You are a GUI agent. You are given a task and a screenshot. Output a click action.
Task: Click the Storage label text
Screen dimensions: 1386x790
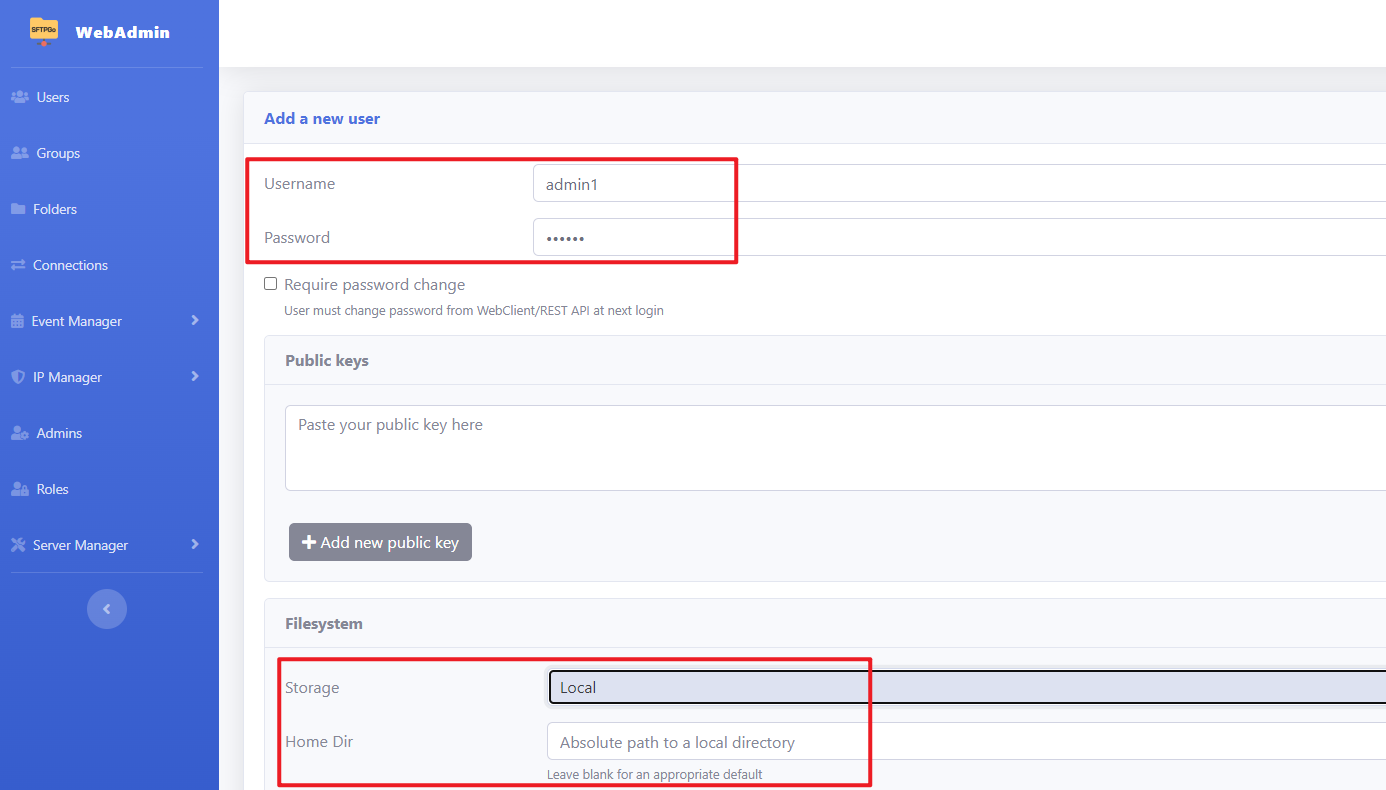point(312,687)
